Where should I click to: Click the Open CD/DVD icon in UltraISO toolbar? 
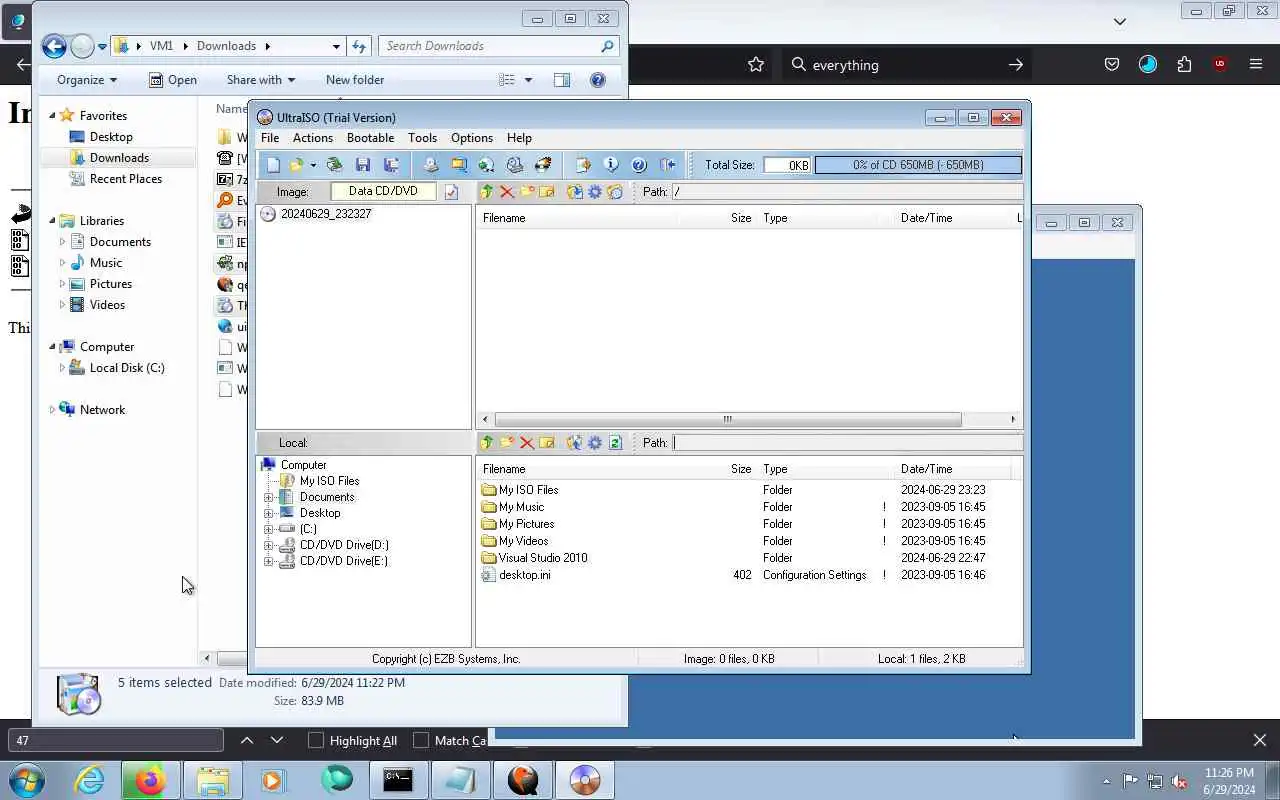coord(334,165)
